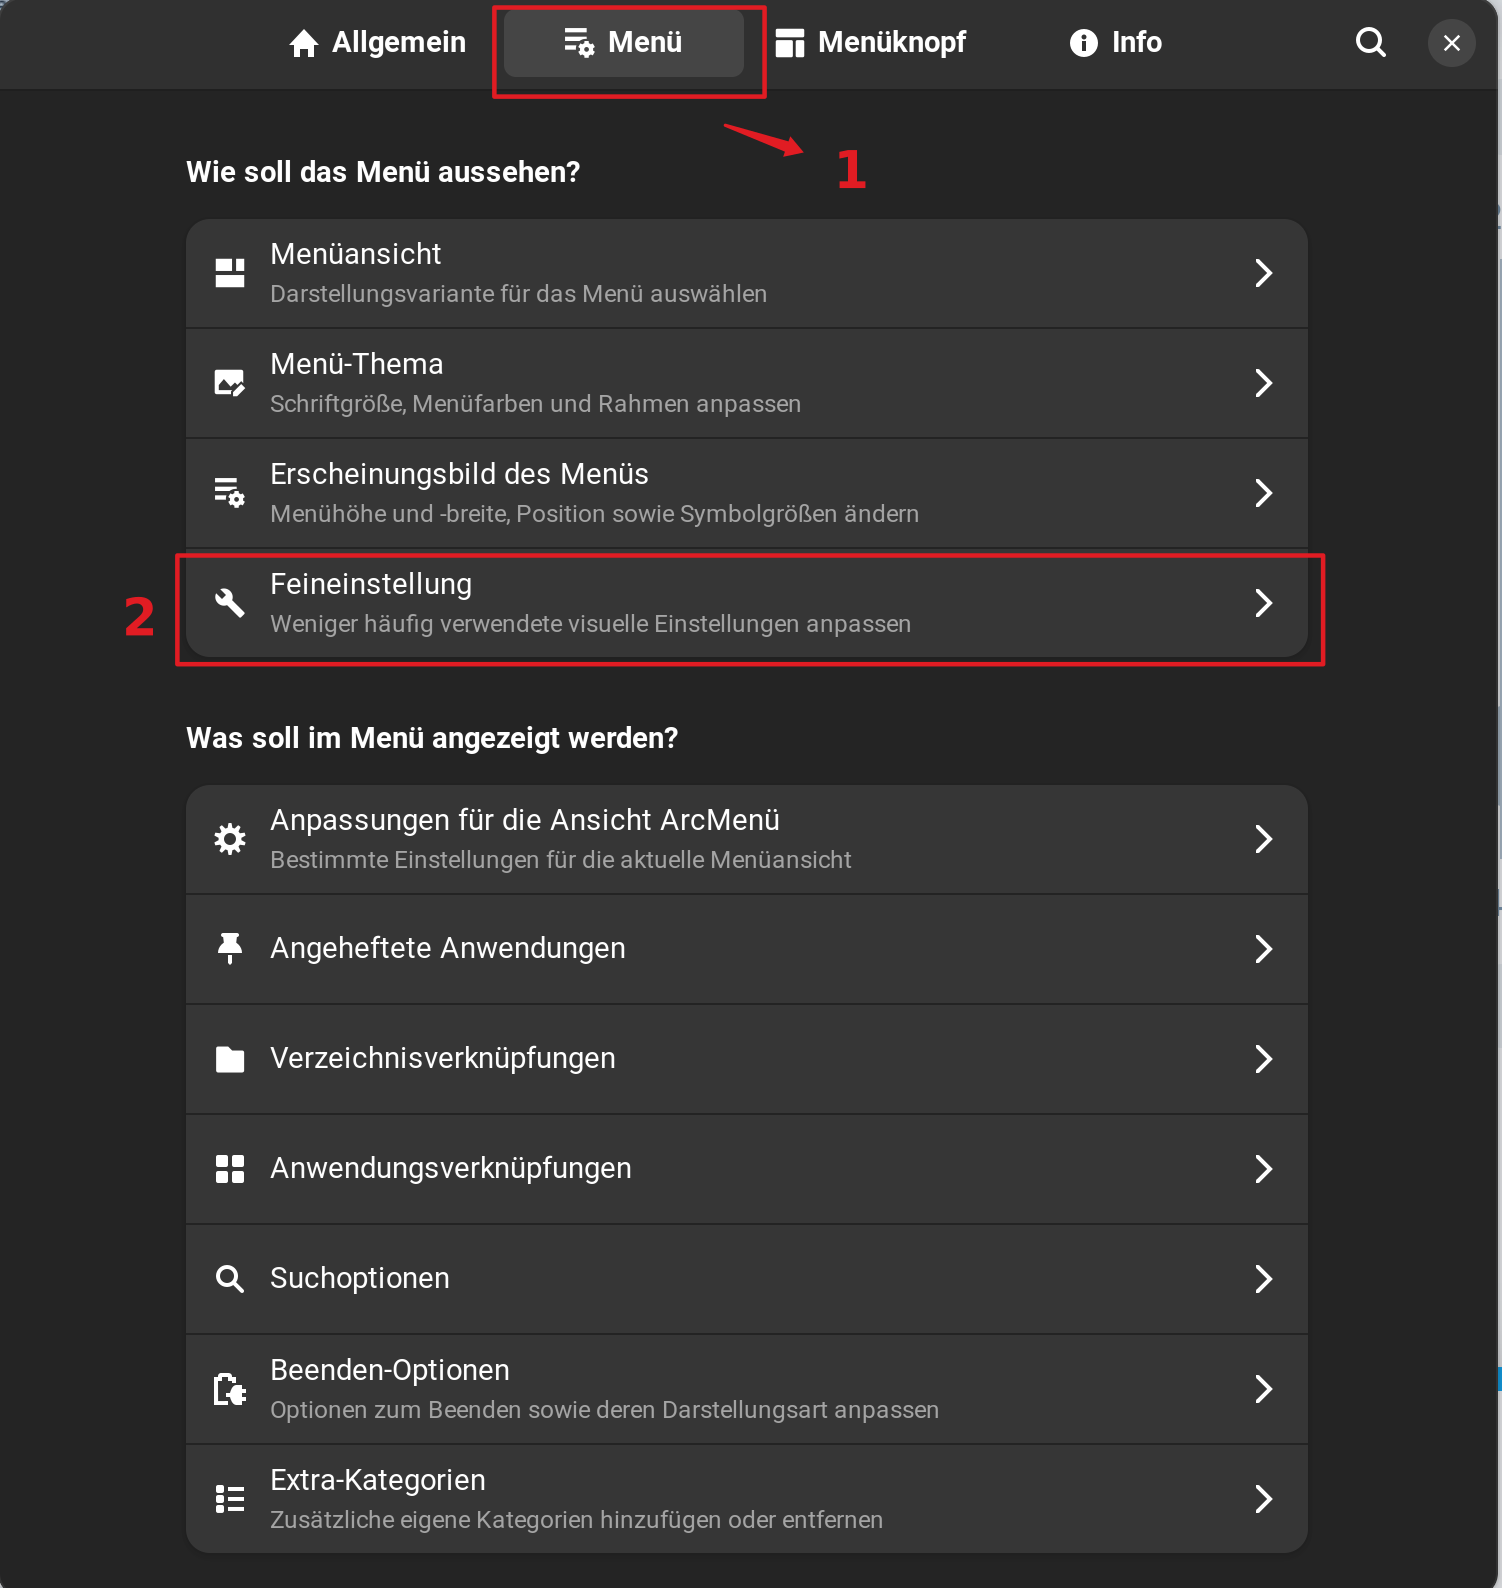Viewport: 1502px width, 1588px height.
Task: Expand Menüansicht via its chevron arrow
Action: pyautogui.click(x=1263, y=273)
